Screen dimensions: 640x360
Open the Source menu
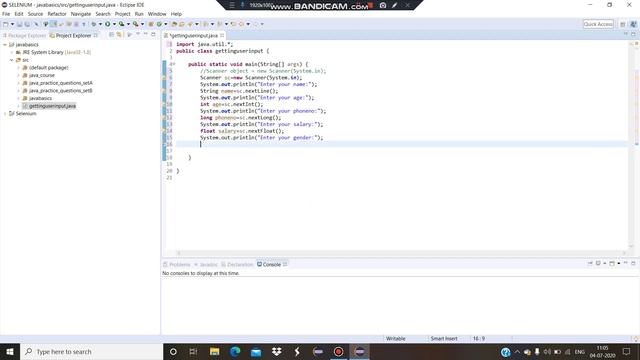click(x=35, y=14)
